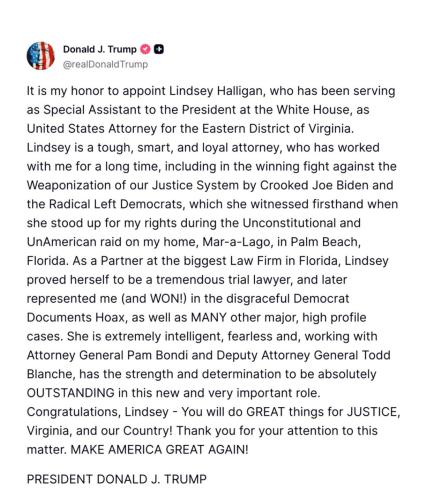Click the PRESIDENT DONALD J. TRUMP signature line
The height and width of the screenshot is (500, 427).
click(117, 479)
